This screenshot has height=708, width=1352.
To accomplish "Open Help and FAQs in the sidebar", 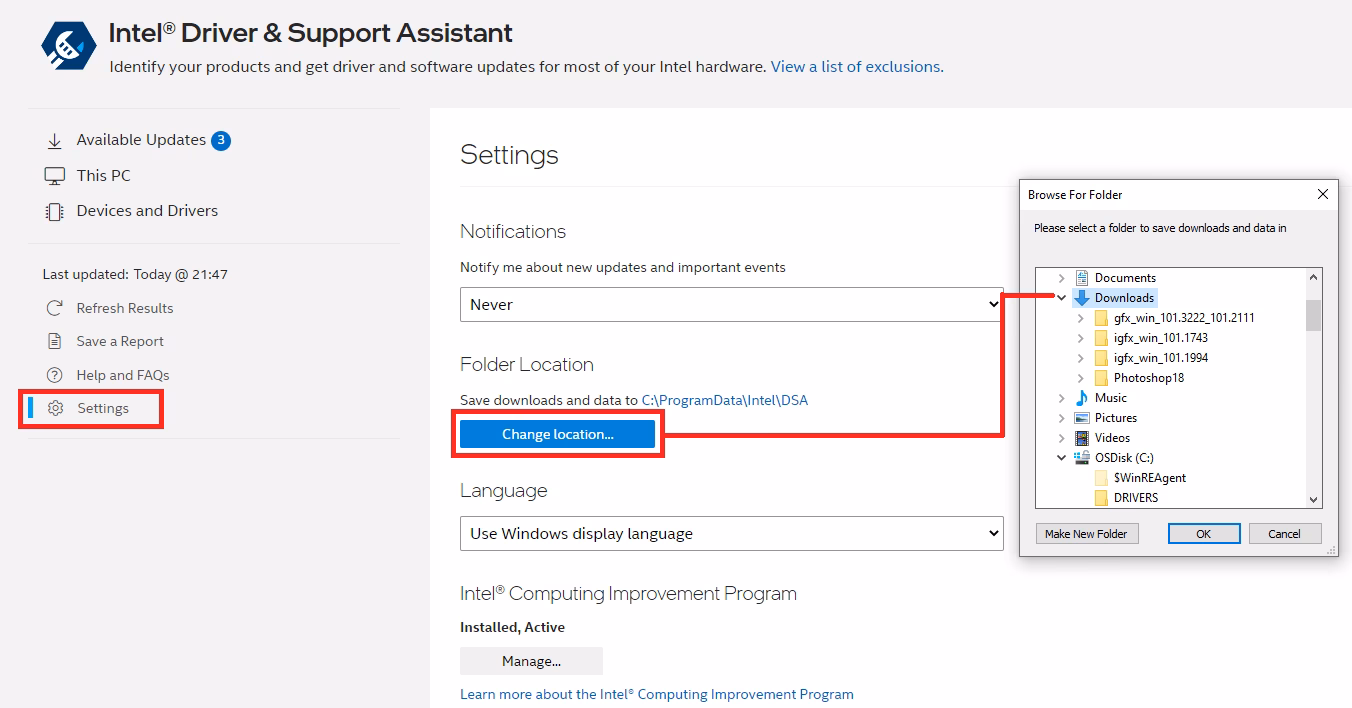I will tap(123, 375).
